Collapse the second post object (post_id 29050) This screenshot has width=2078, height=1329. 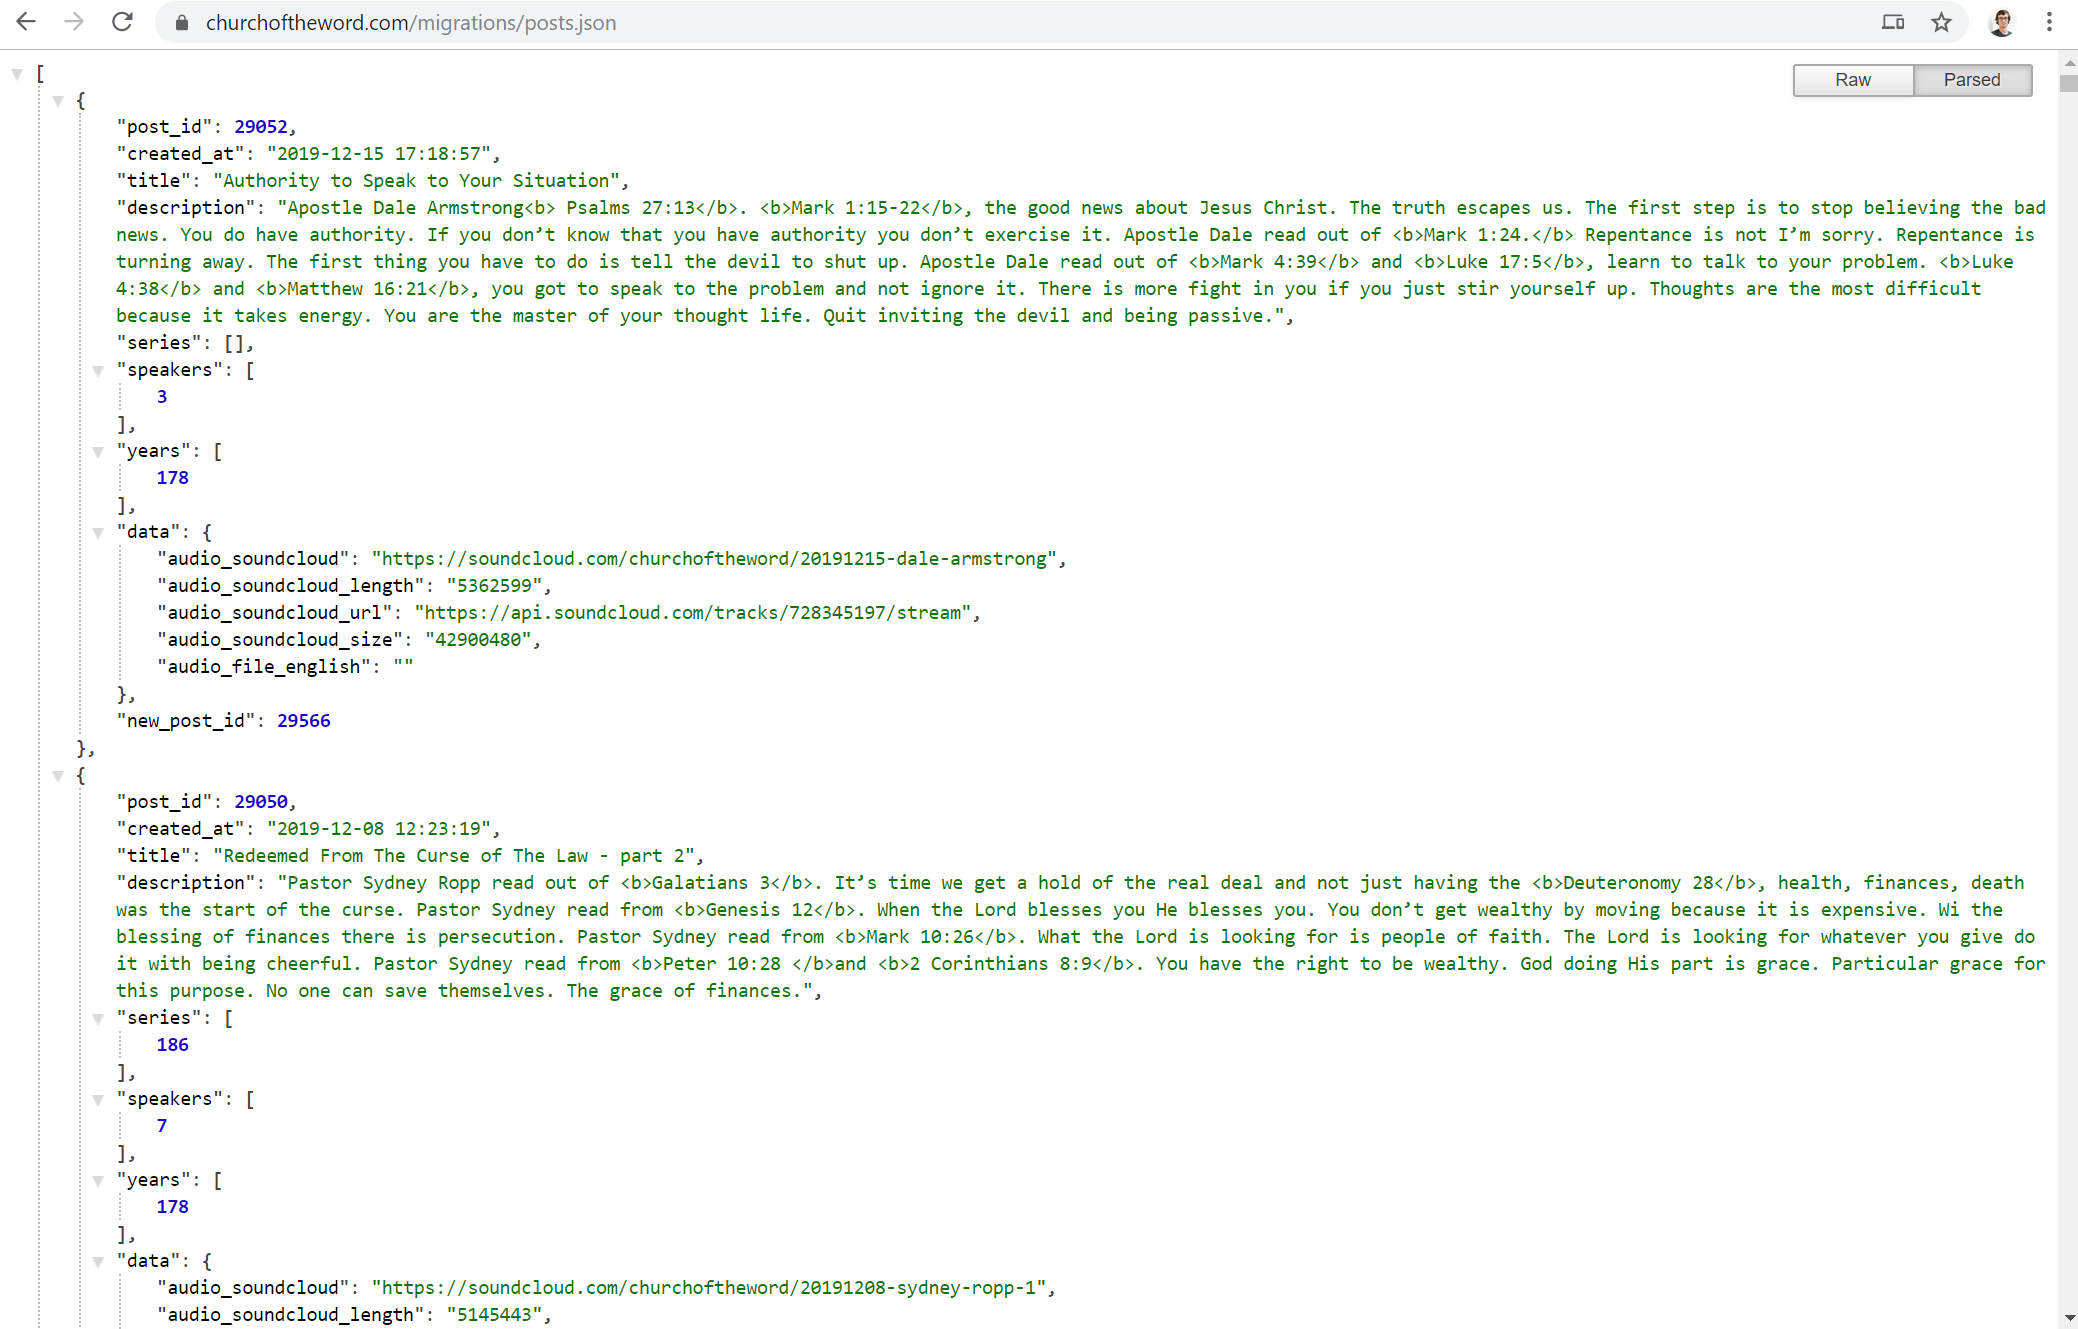click(58, 776)
